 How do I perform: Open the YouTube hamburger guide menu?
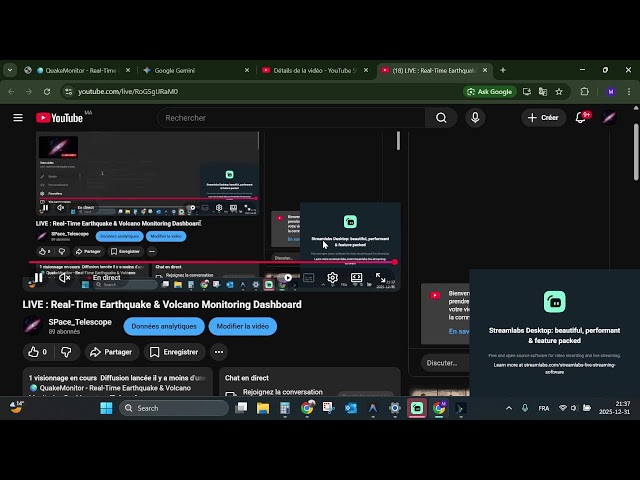[x=18, y=117]
